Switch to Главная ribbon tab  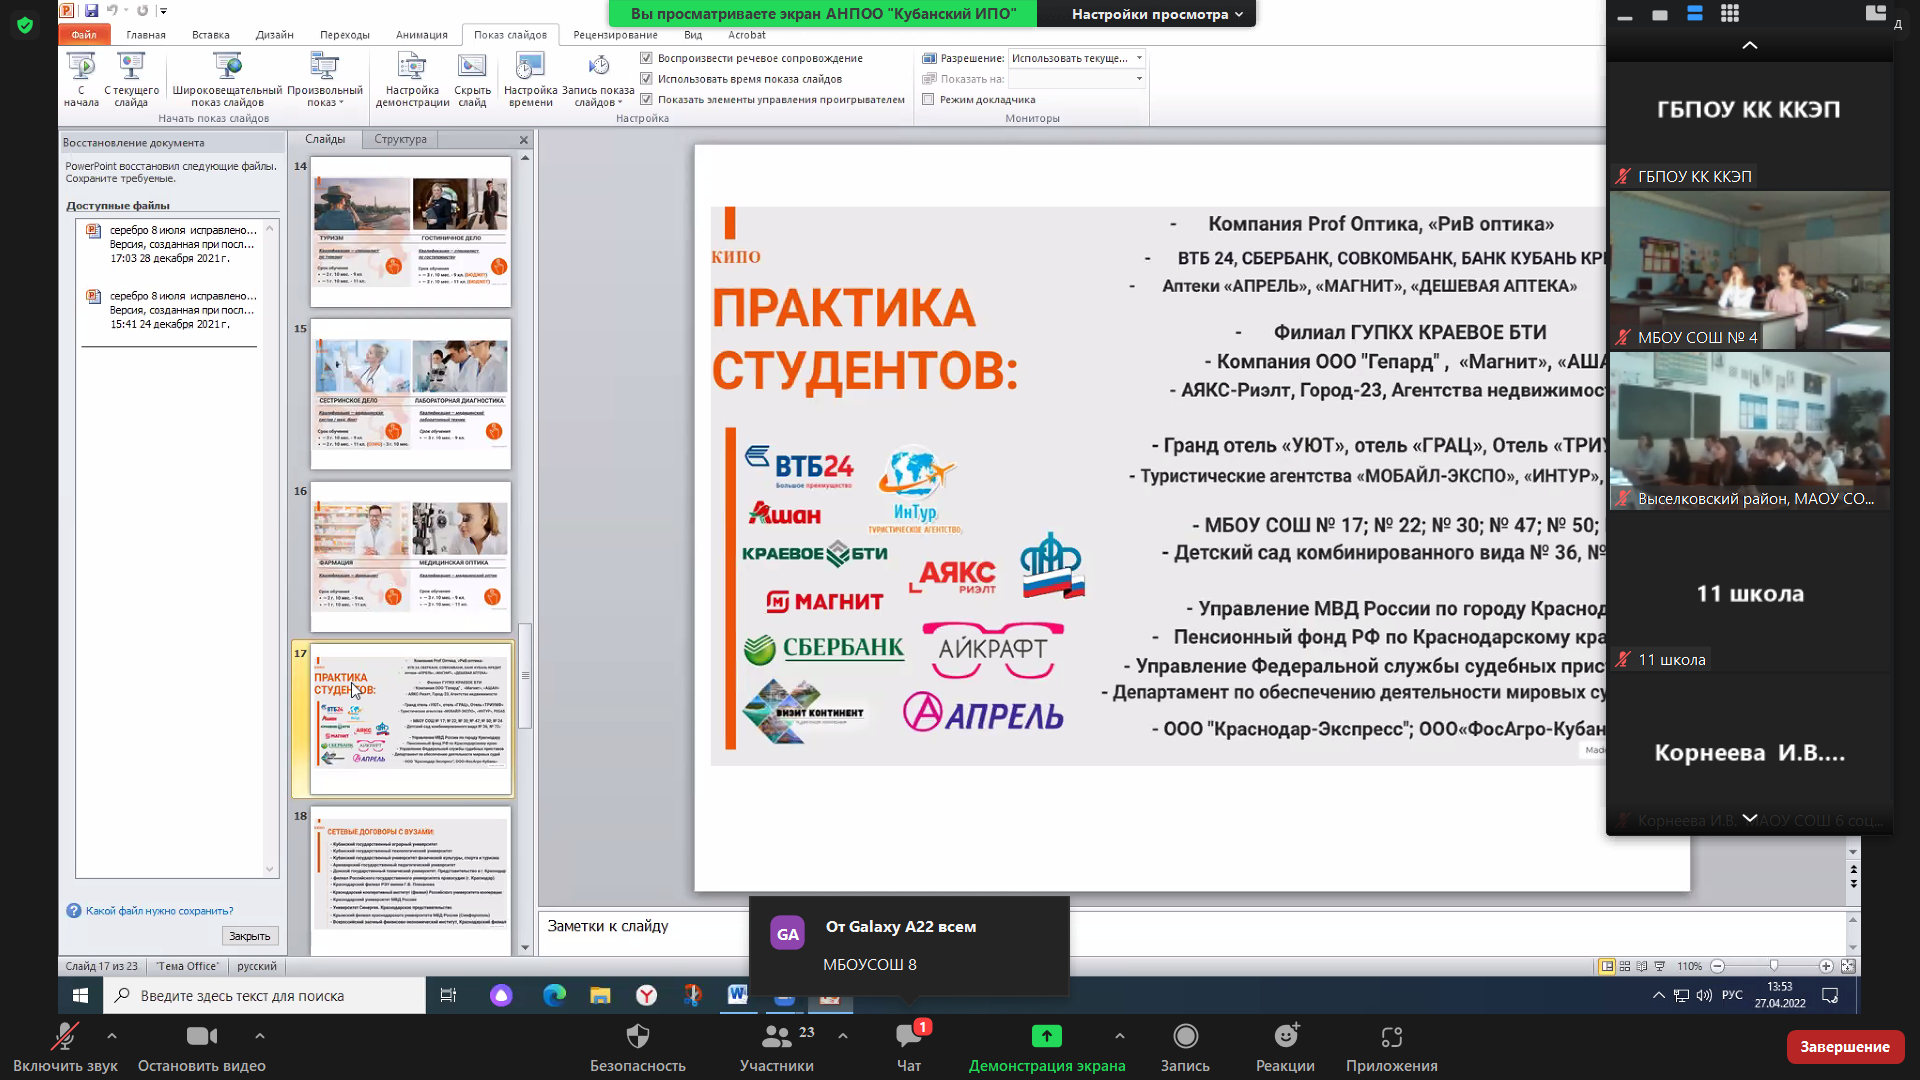(x=146, y=35)
